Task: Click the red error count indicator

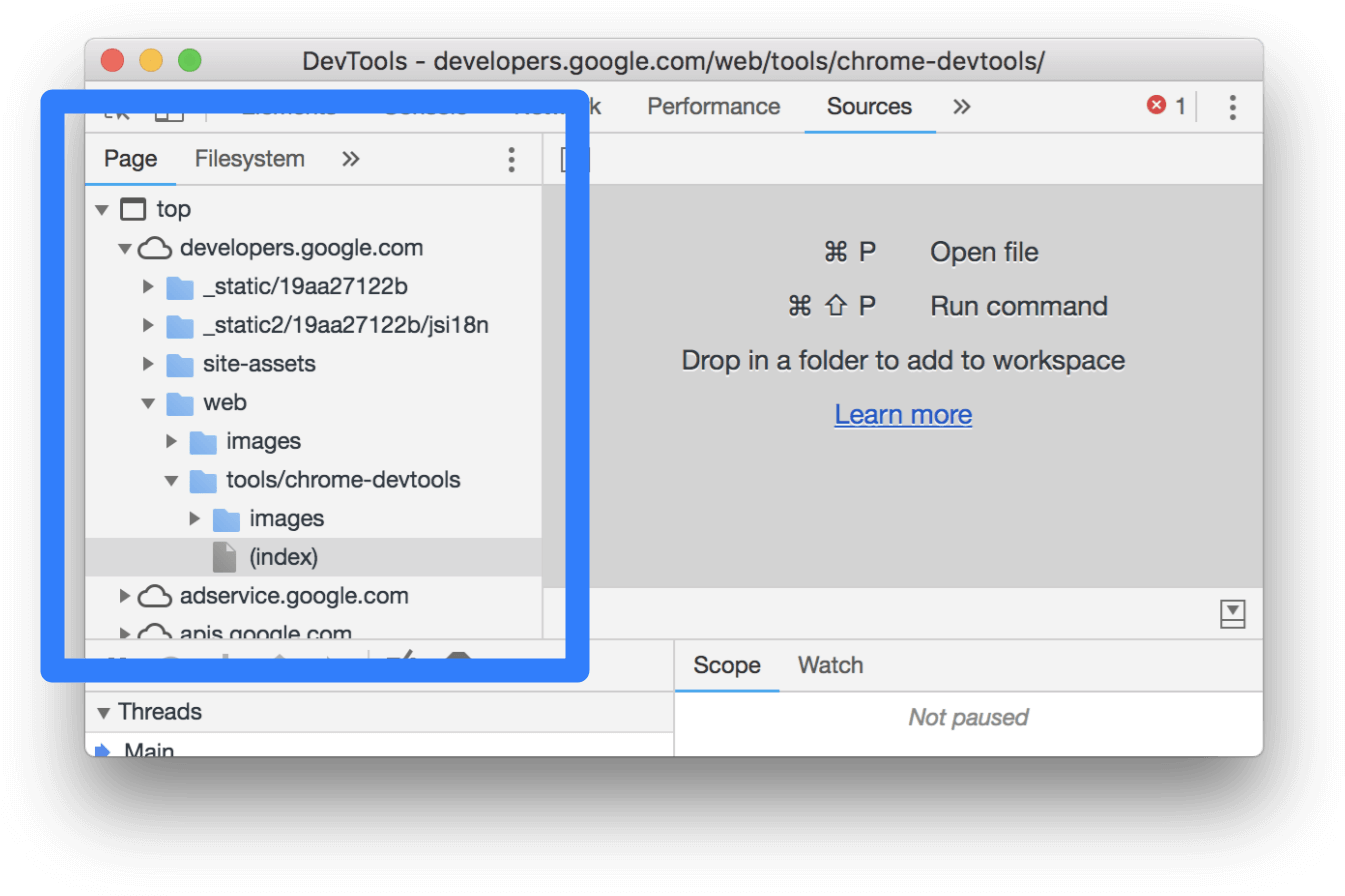Action: point(1166,106)
